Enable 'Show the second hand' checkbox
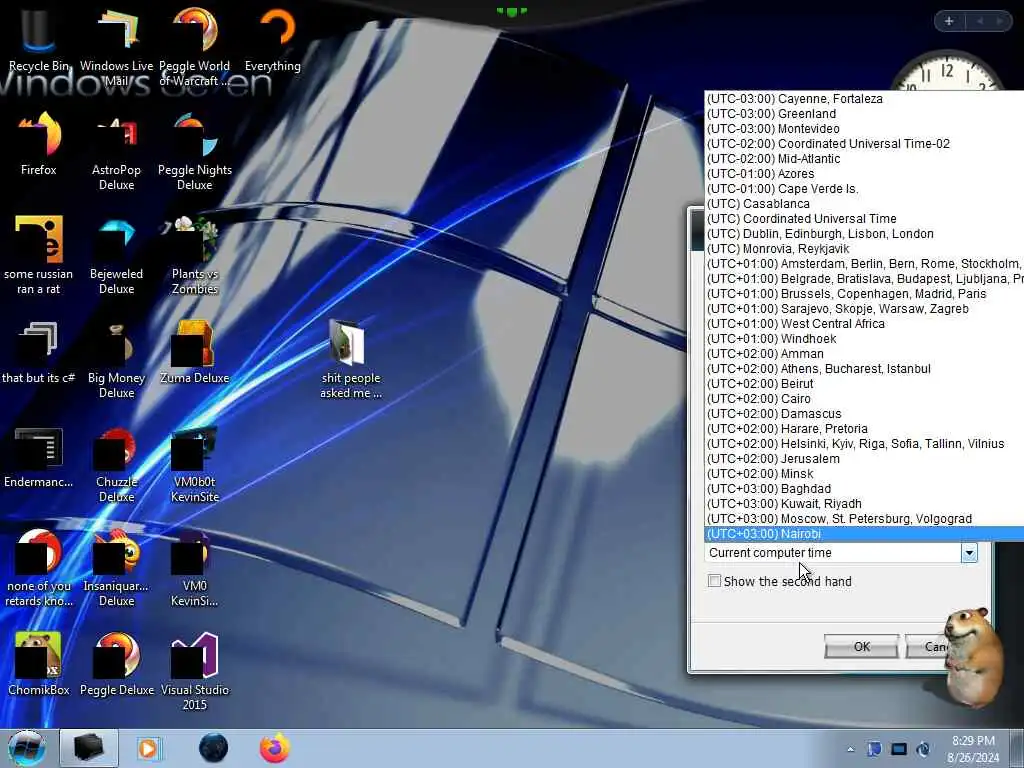Screen dimensions: 1024x768 pos(714,581)
